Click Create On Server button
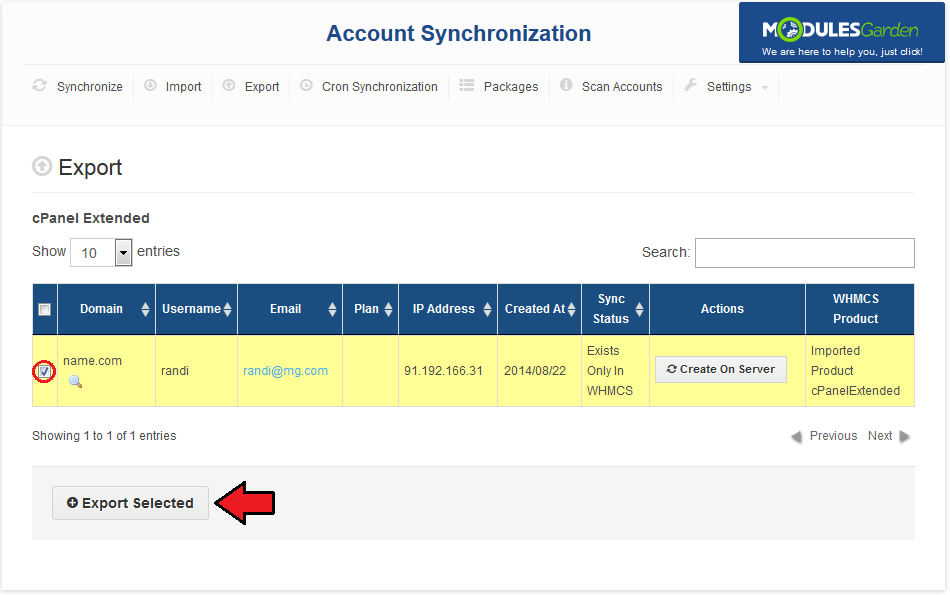The width and height of the screenshot is (950, 595). point(721,369)
